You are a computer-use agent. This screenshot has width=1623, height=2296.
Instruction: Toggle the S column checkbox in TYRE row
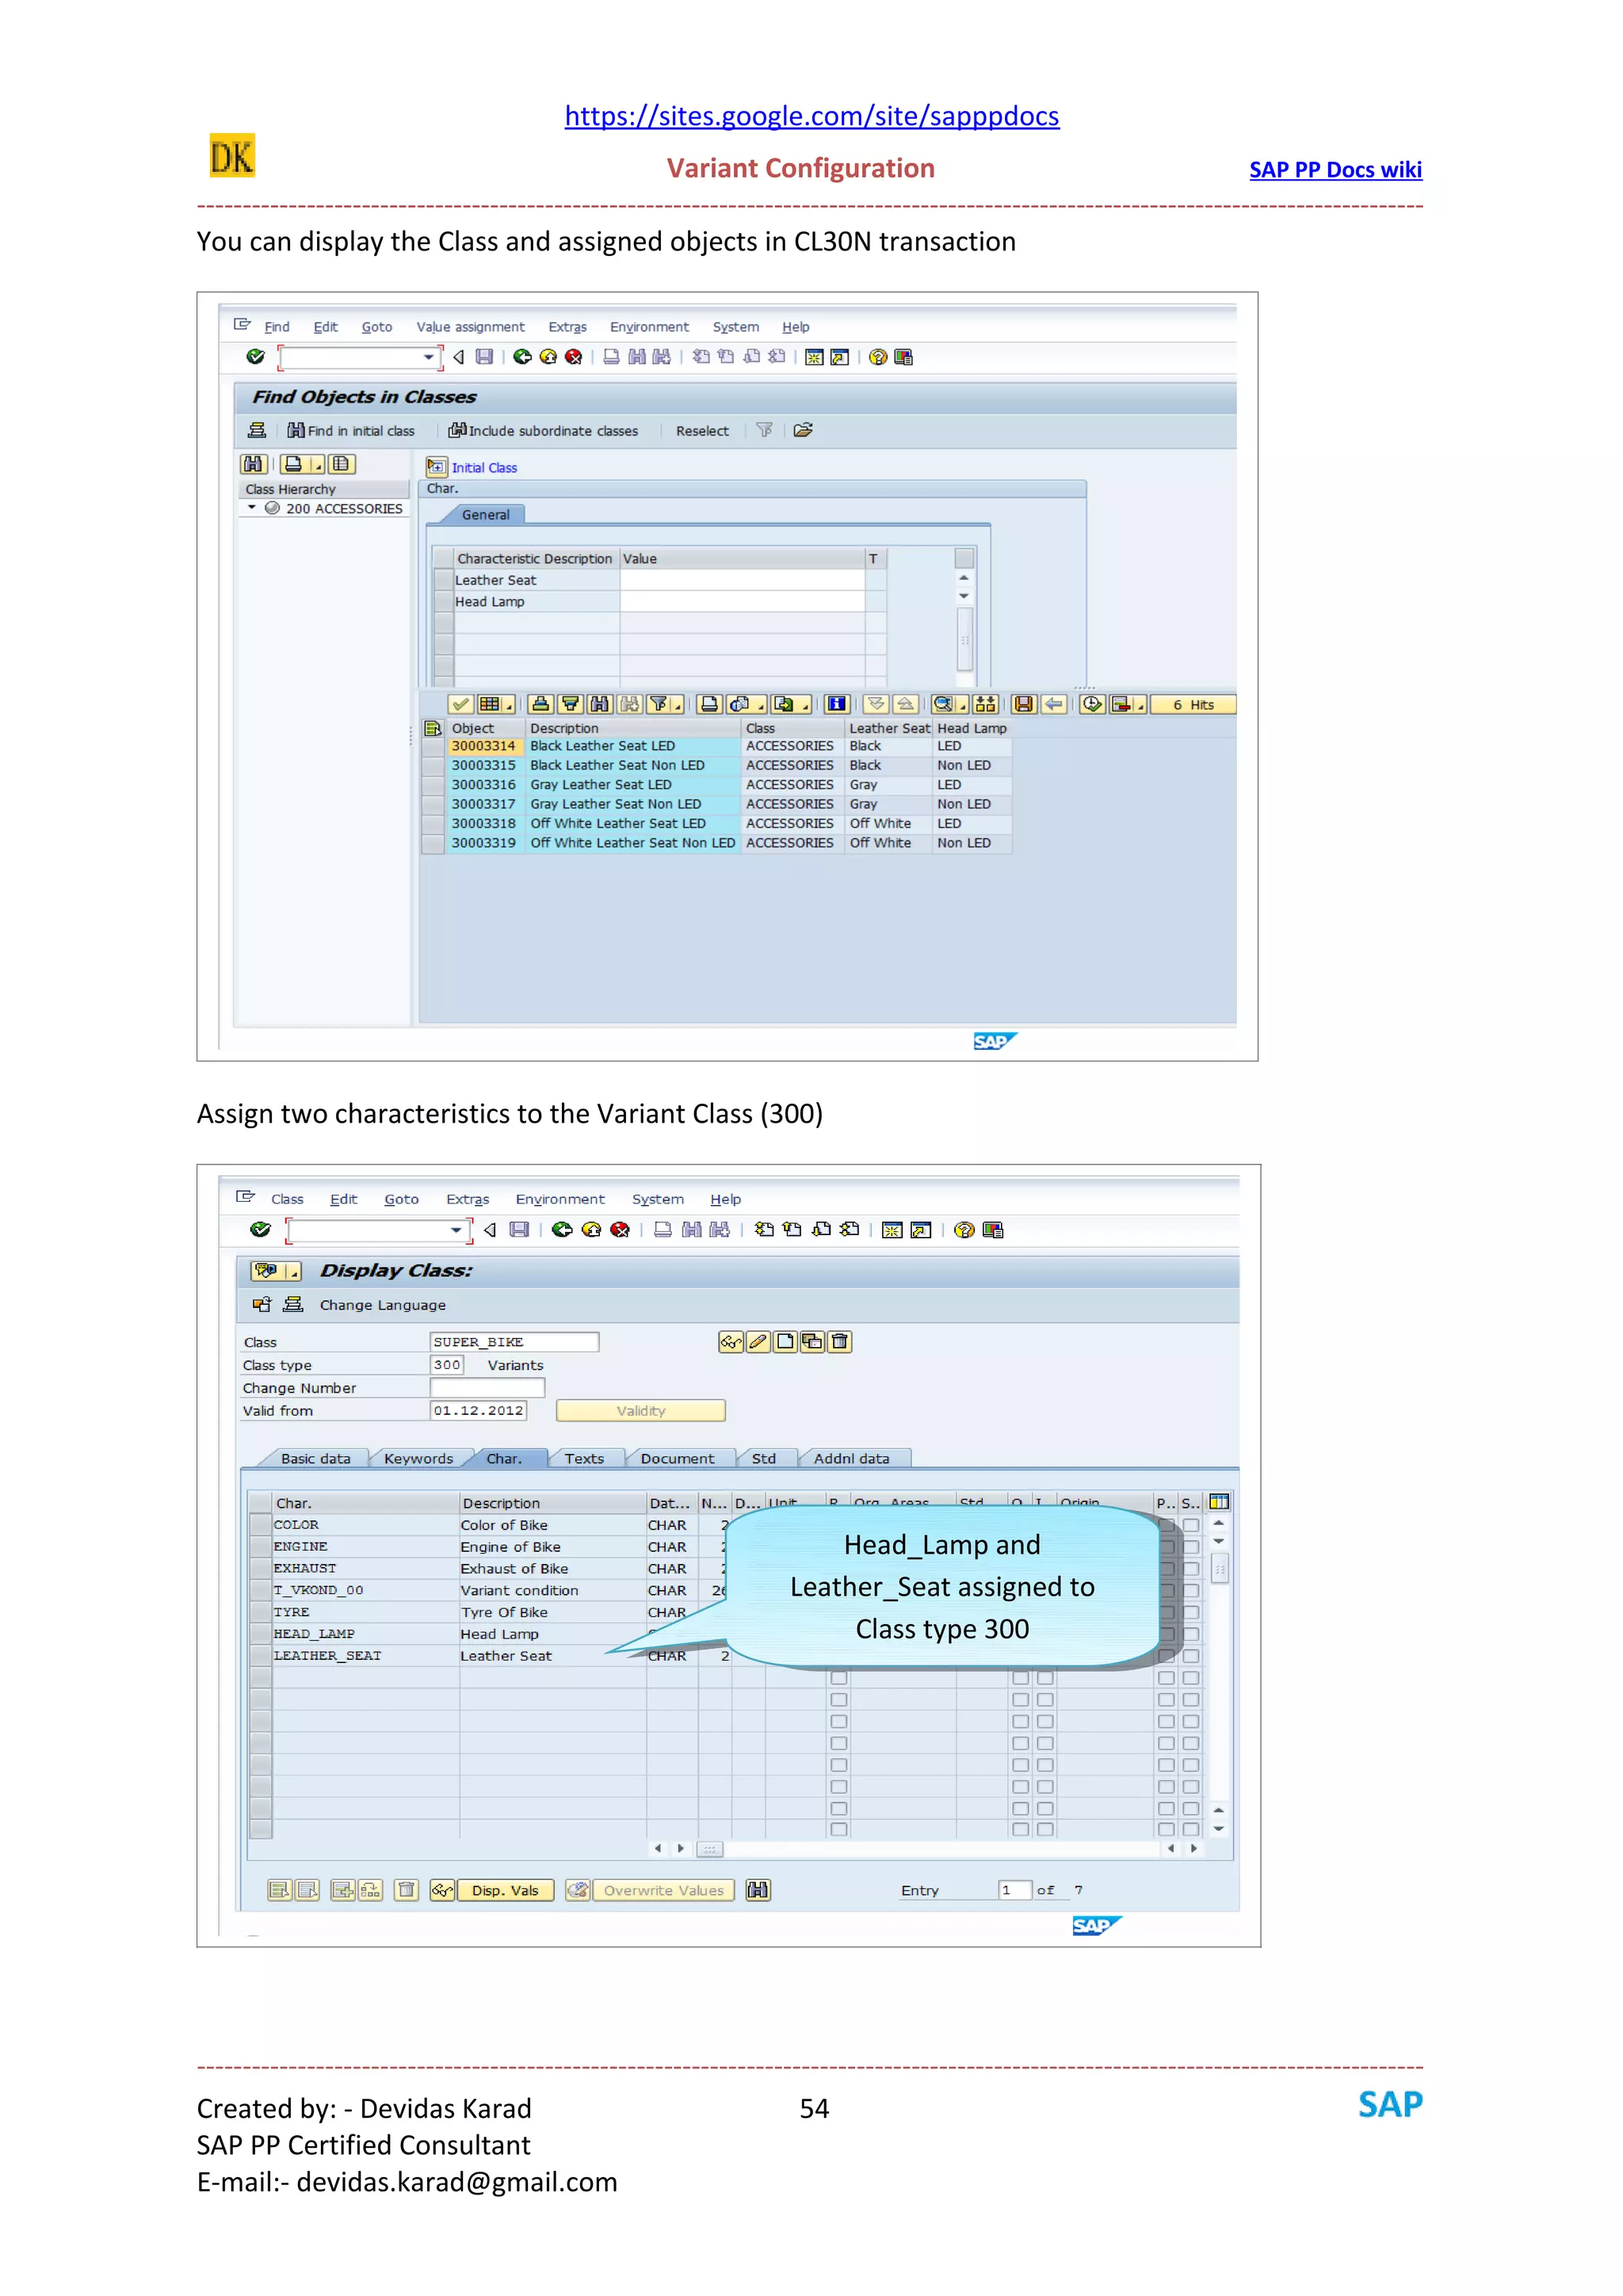[1190, 1612]
